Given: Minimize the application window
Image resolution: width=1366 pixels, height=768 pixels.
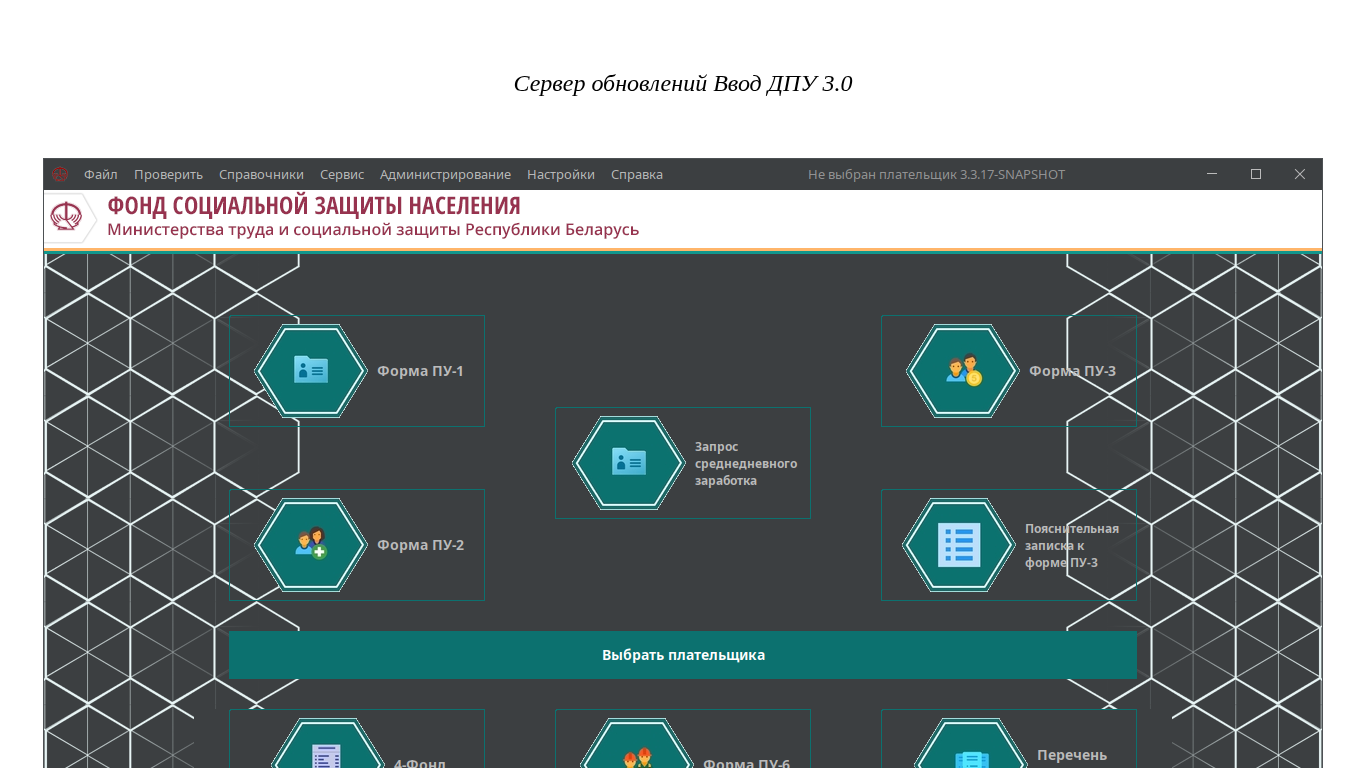Looking at the screenshot, I should (1212, 174).
